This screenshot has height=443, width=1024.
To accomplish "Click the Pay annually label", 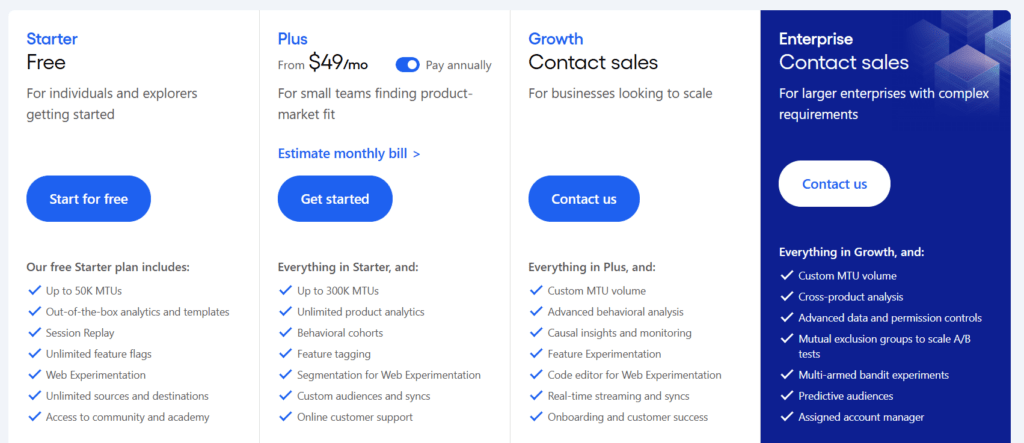I will pos(458,65).
